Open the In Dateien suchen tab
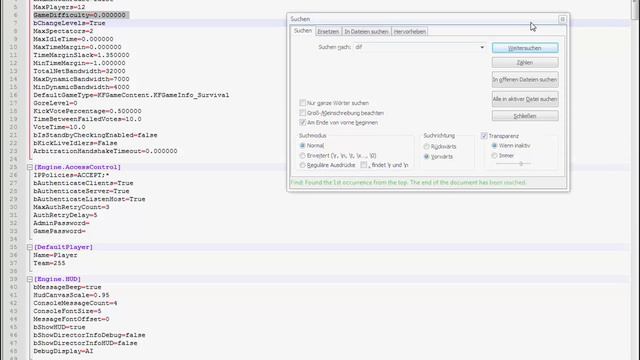 pos(366,31)
